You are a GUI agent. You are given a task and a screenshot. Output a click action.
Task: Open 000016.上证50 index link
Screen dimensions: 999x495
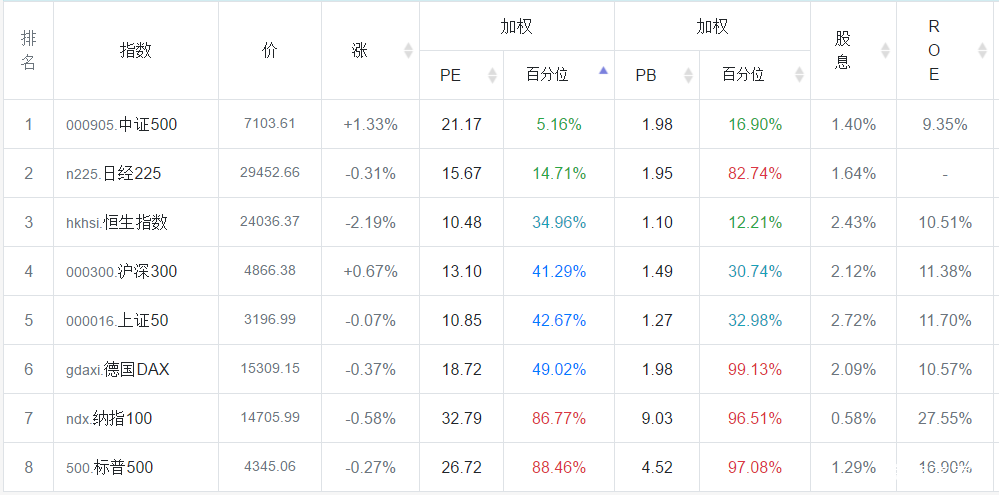117,320
